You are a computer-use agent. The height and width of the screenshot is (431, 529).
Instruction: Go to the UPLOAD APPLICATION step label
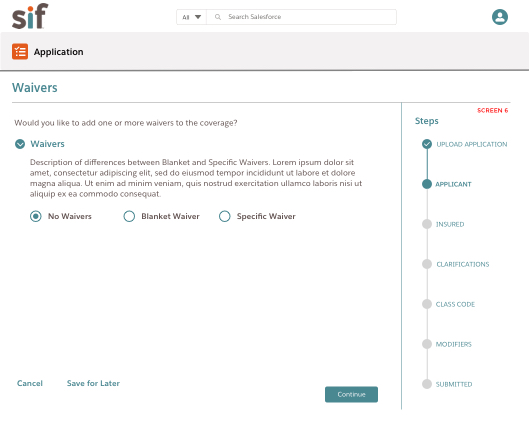point(472,144)
